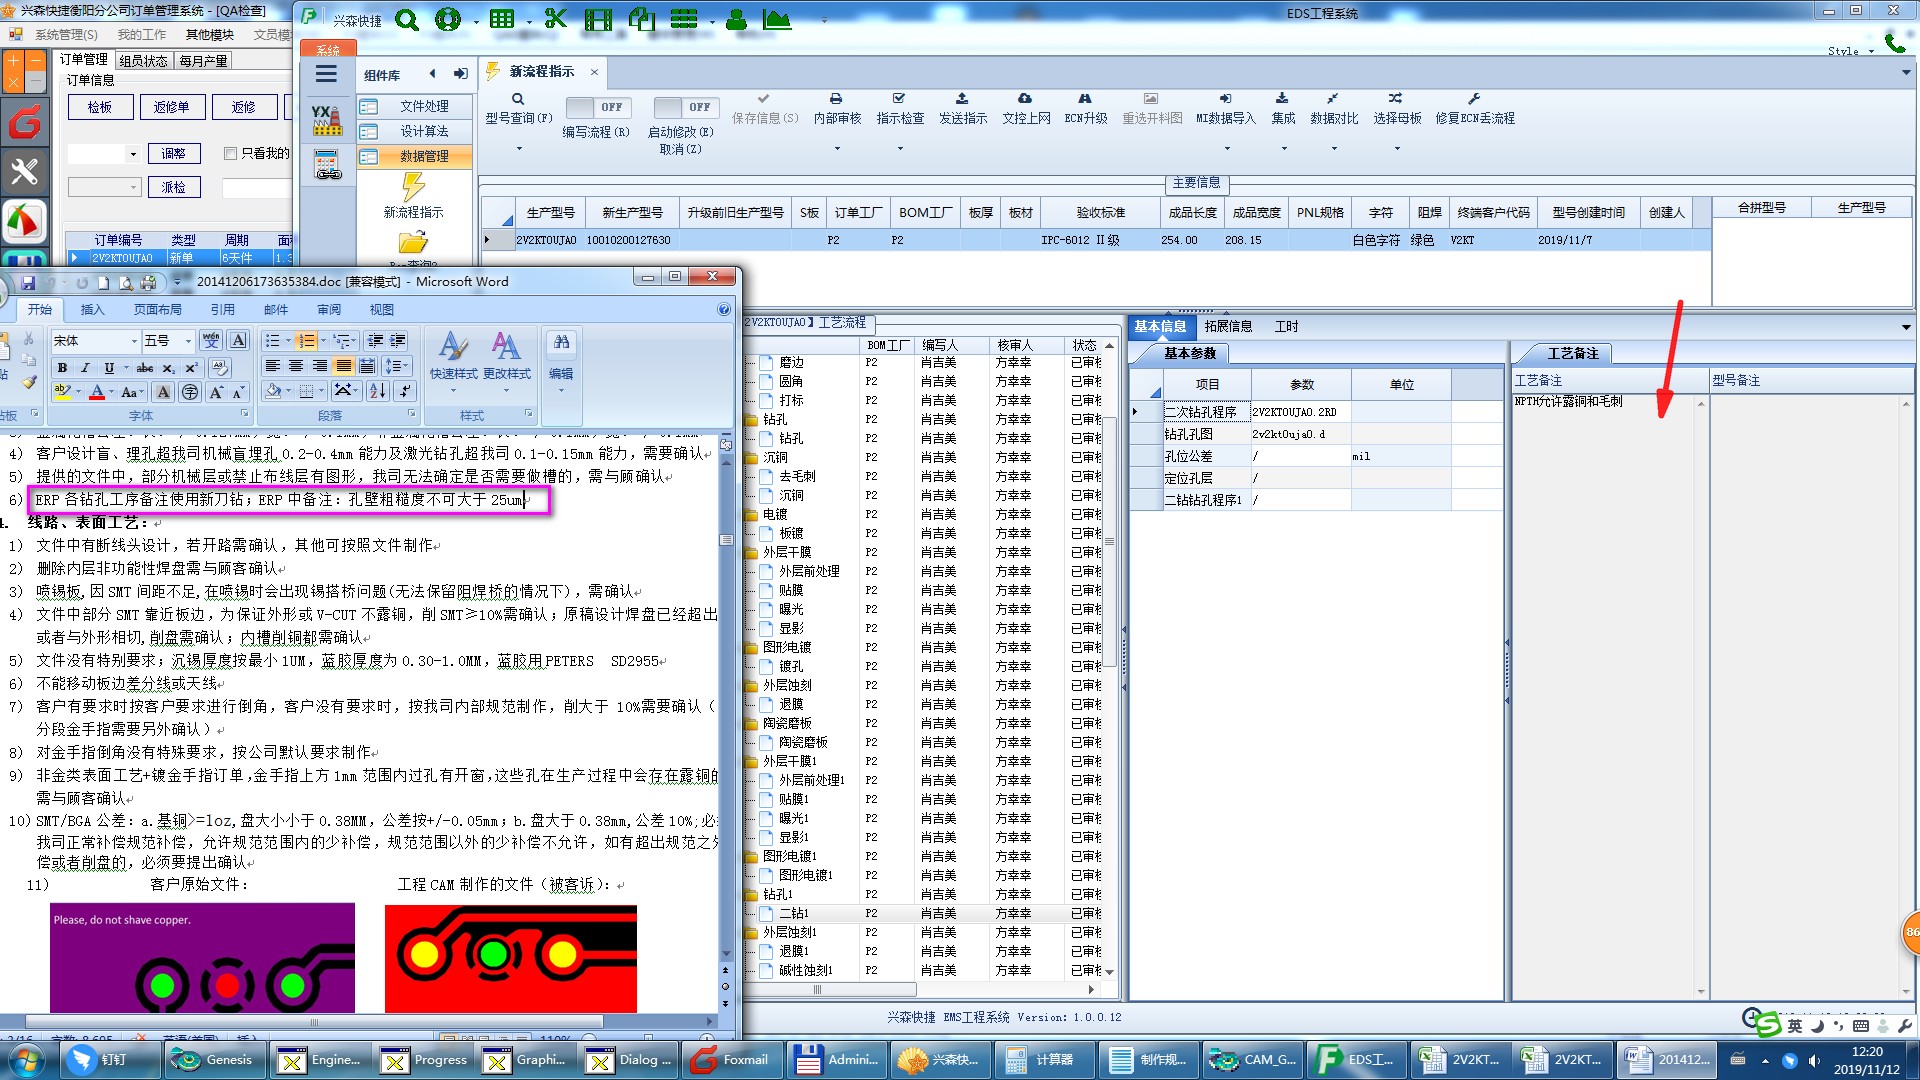Open Foxmail from the taskbar

point(731,1060)
